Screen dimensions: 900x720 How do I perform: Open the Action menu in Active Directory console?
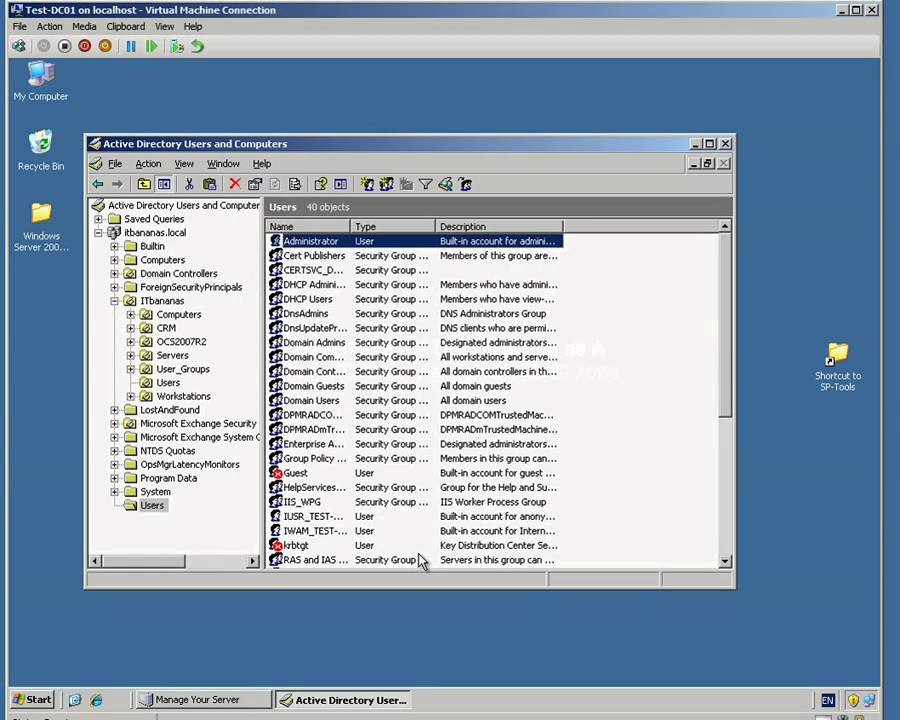pos(148,164)
